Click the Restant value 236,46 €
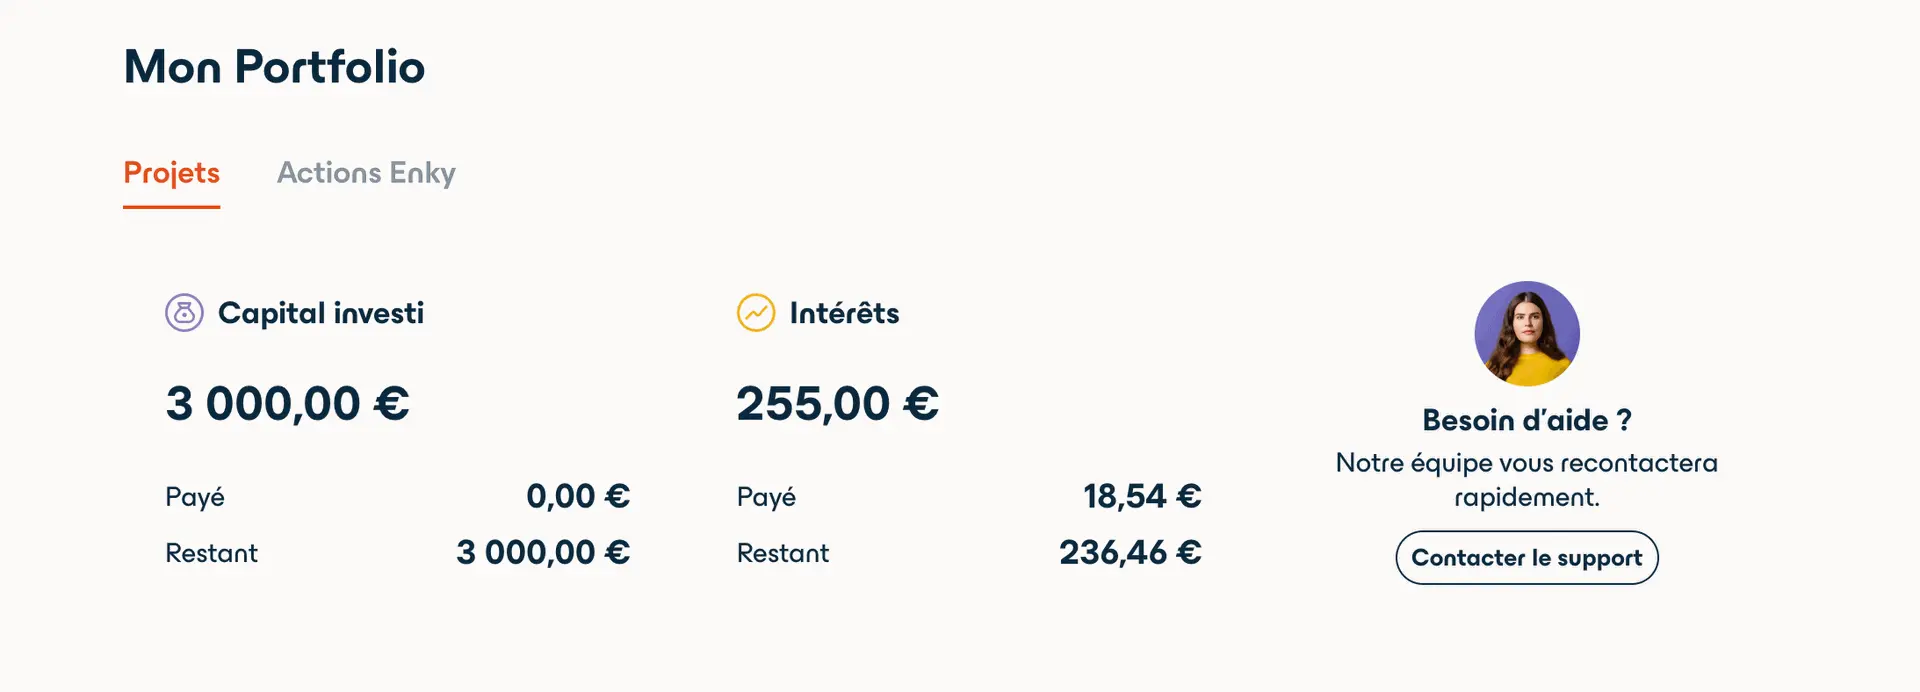Screen dimensions: 1920x692 [1129, 551]
